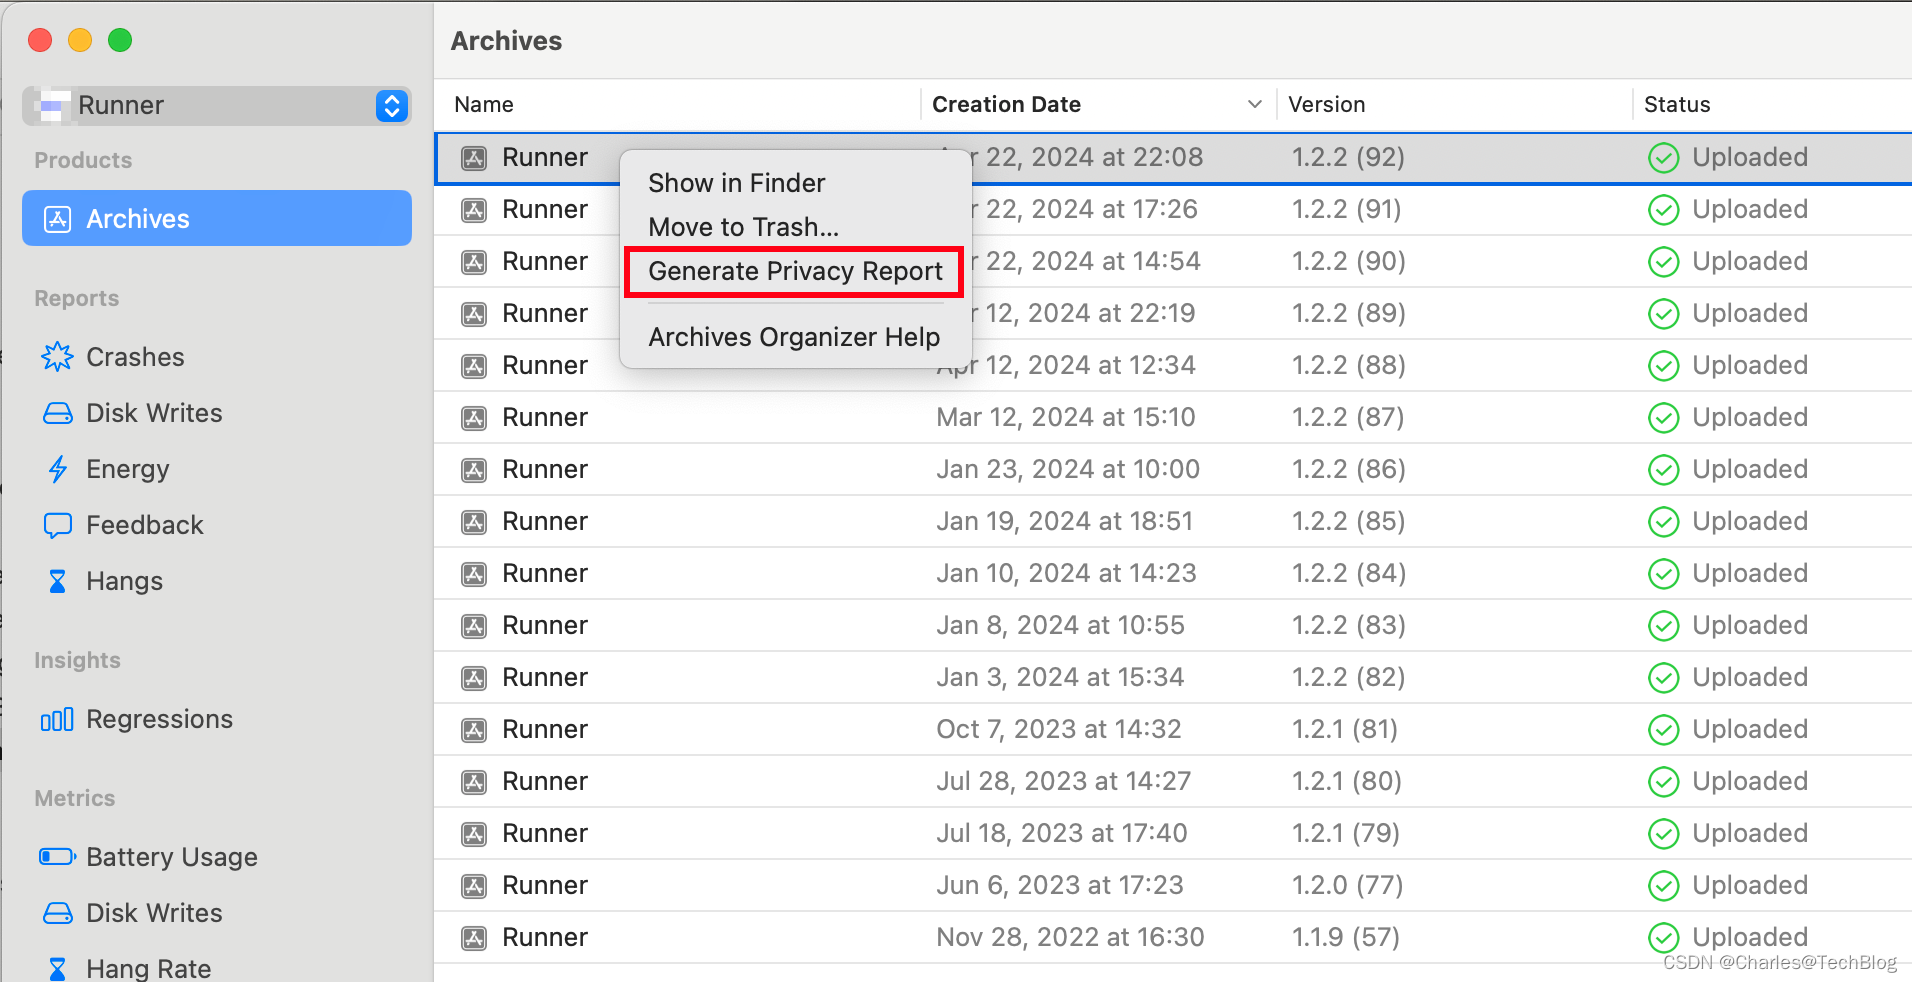Click archive icon for version 1.2.2 (92)
The width and height of the screenshot is (1912, 982).
click(x=474, y=158)
